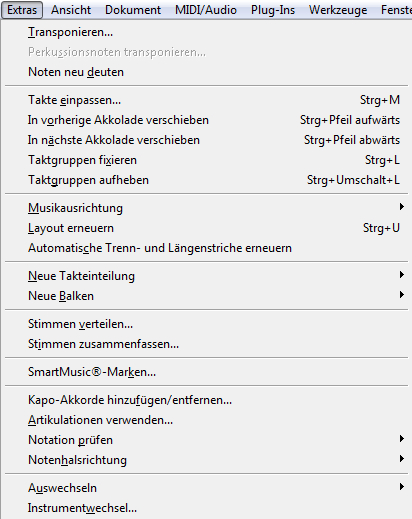Click Takte einpassen... menu entry

click(x=206, y=100)
